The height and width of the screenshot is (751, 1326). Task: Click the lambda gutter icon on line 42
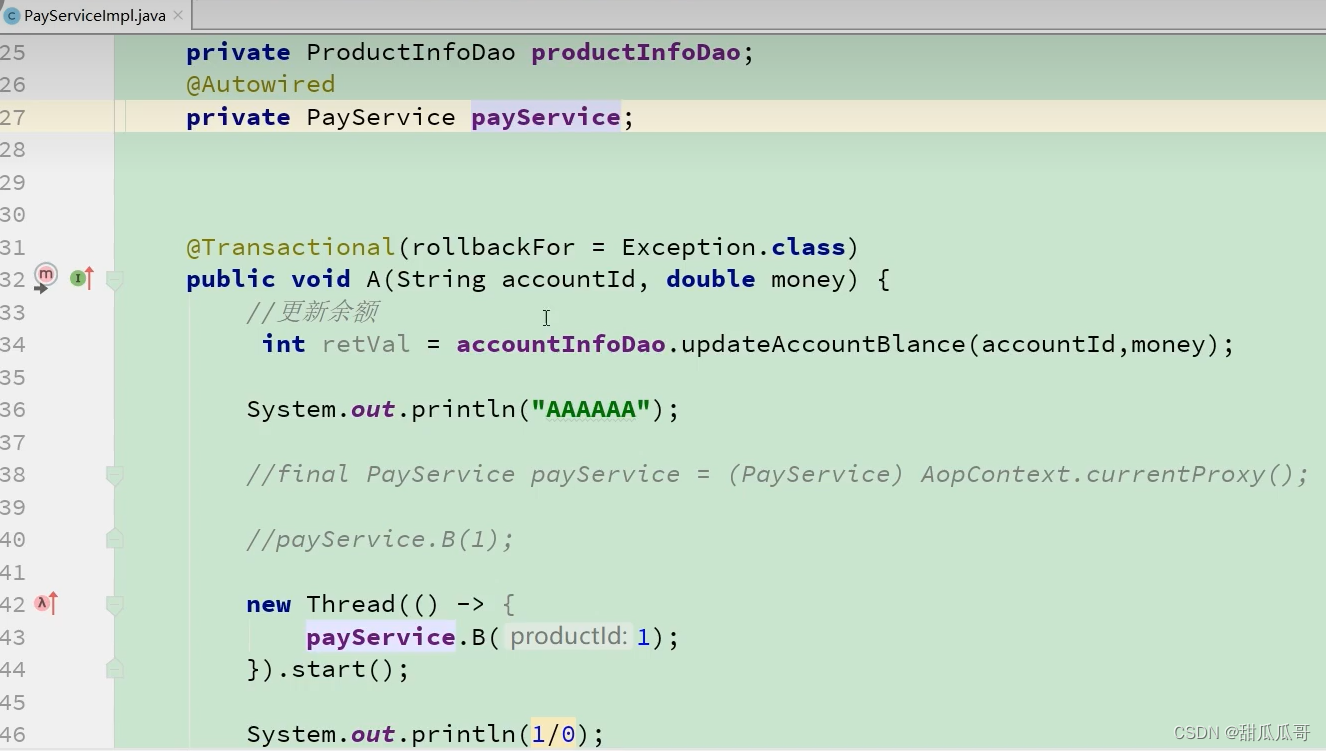point(46,603)
